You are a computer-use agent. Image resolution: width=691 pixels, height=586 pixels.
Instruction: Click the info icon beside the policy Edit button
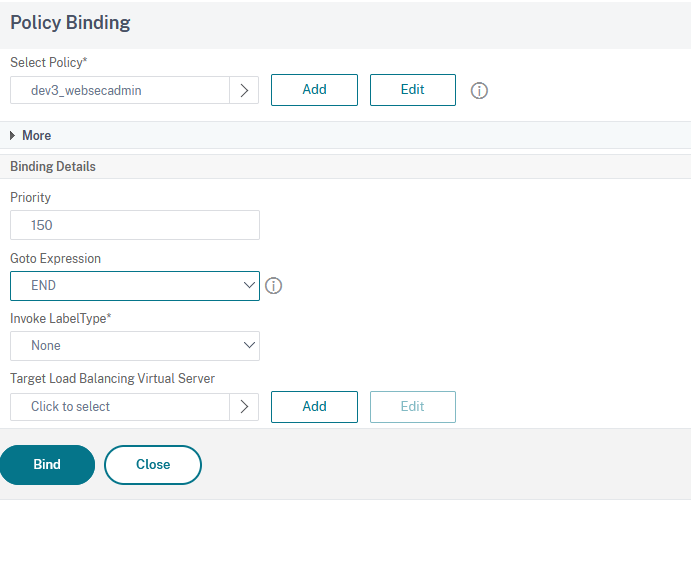pos(479,91)
